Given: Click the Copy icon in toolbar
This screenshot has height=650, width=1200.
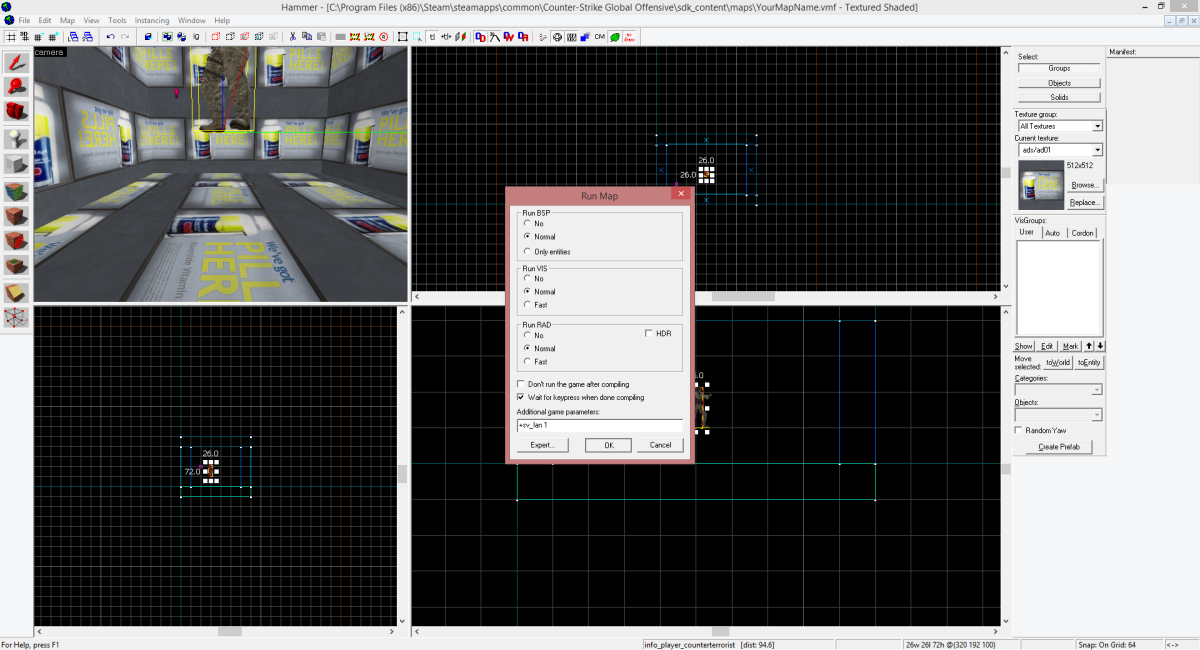Looking at the screenshot, I should coord(307,36).
